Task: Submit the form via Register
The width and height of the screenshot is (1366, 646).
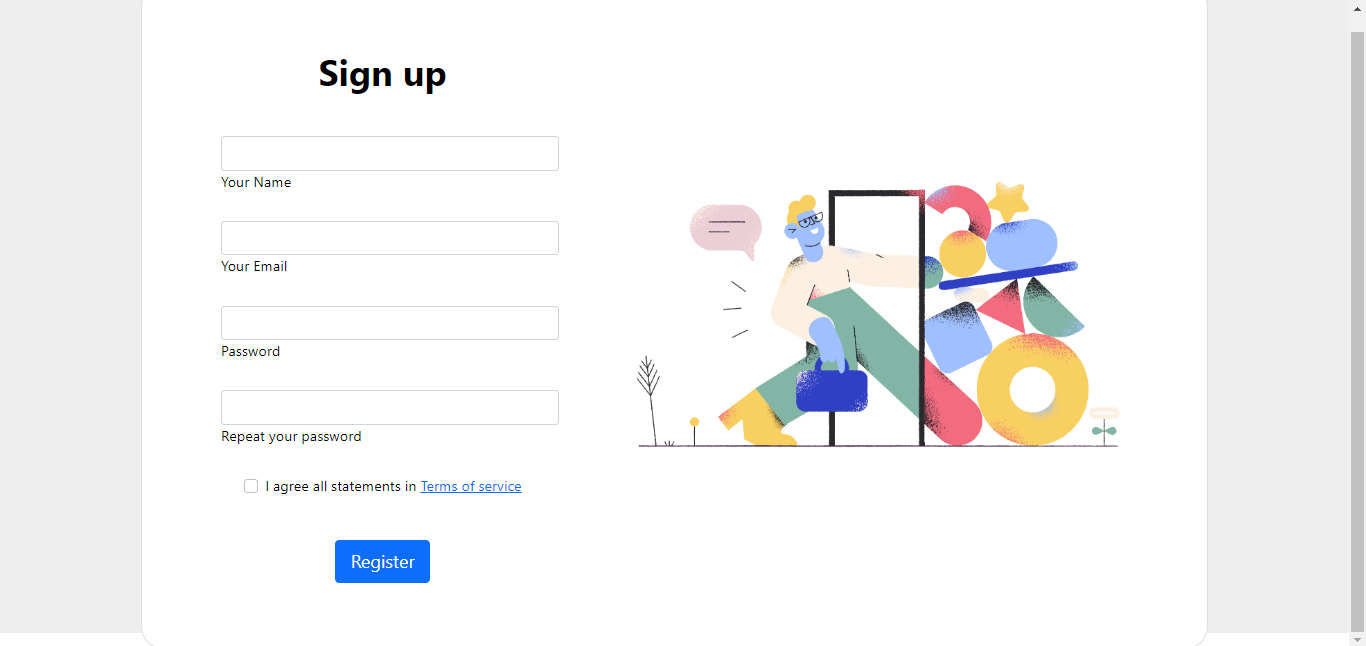Action: [382, 561]
